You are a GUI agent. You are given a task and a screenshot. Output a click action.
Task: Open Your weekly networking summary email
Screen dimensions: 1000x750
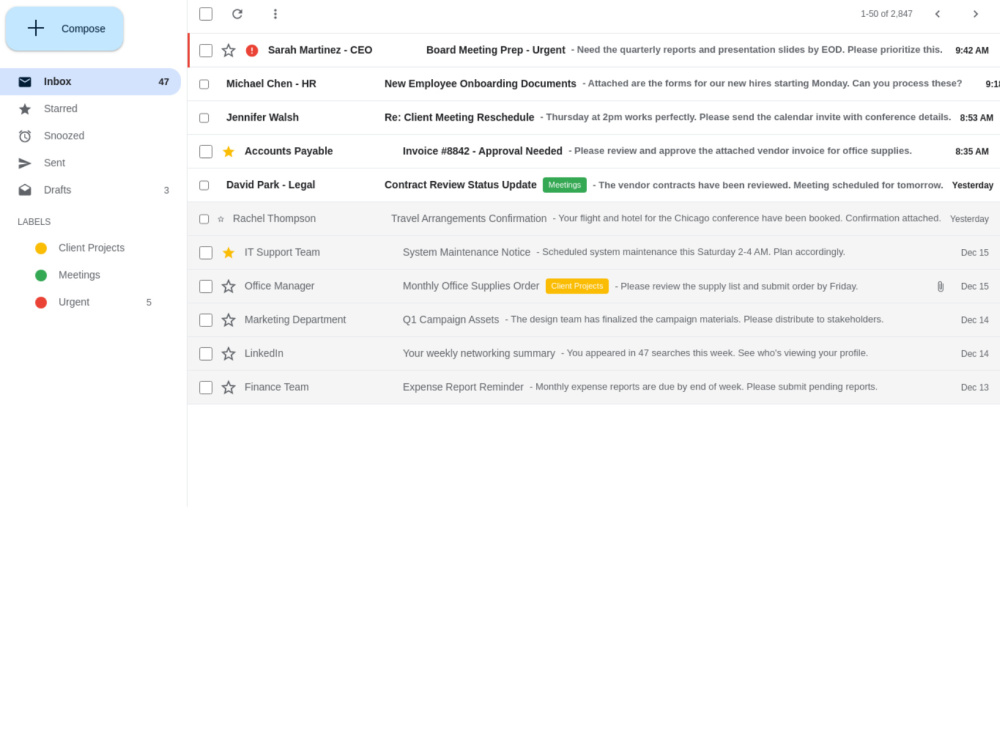594,354
